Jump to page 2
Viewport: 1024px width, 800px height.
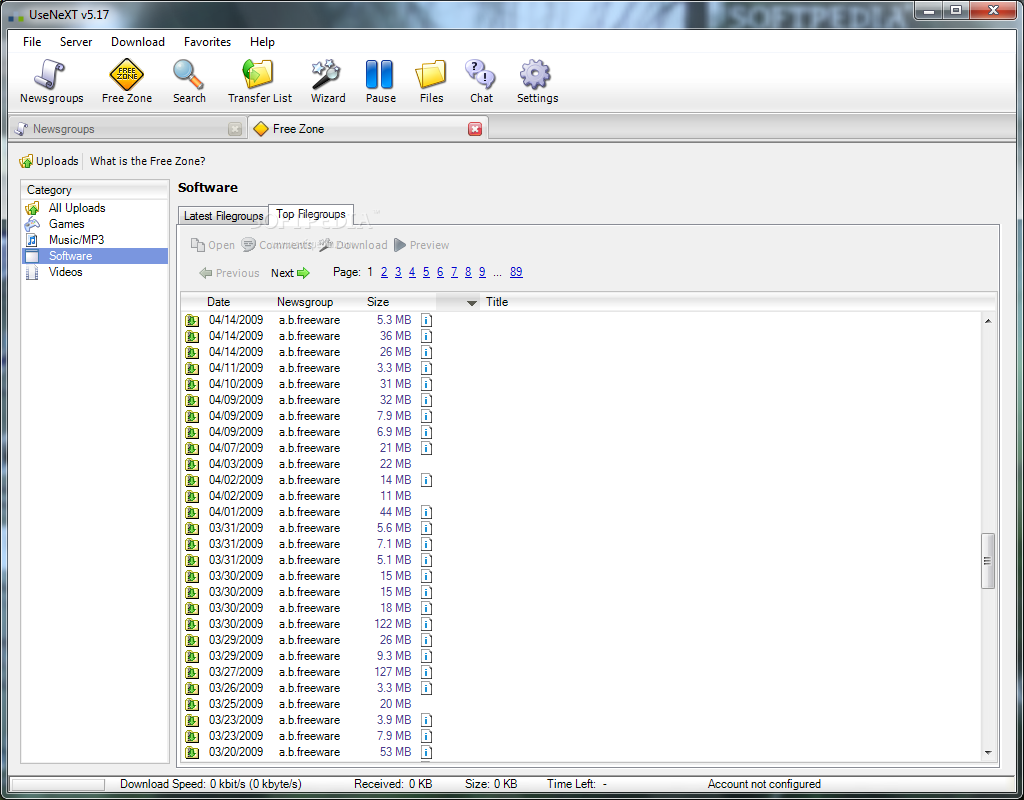(x=384, y=272)
